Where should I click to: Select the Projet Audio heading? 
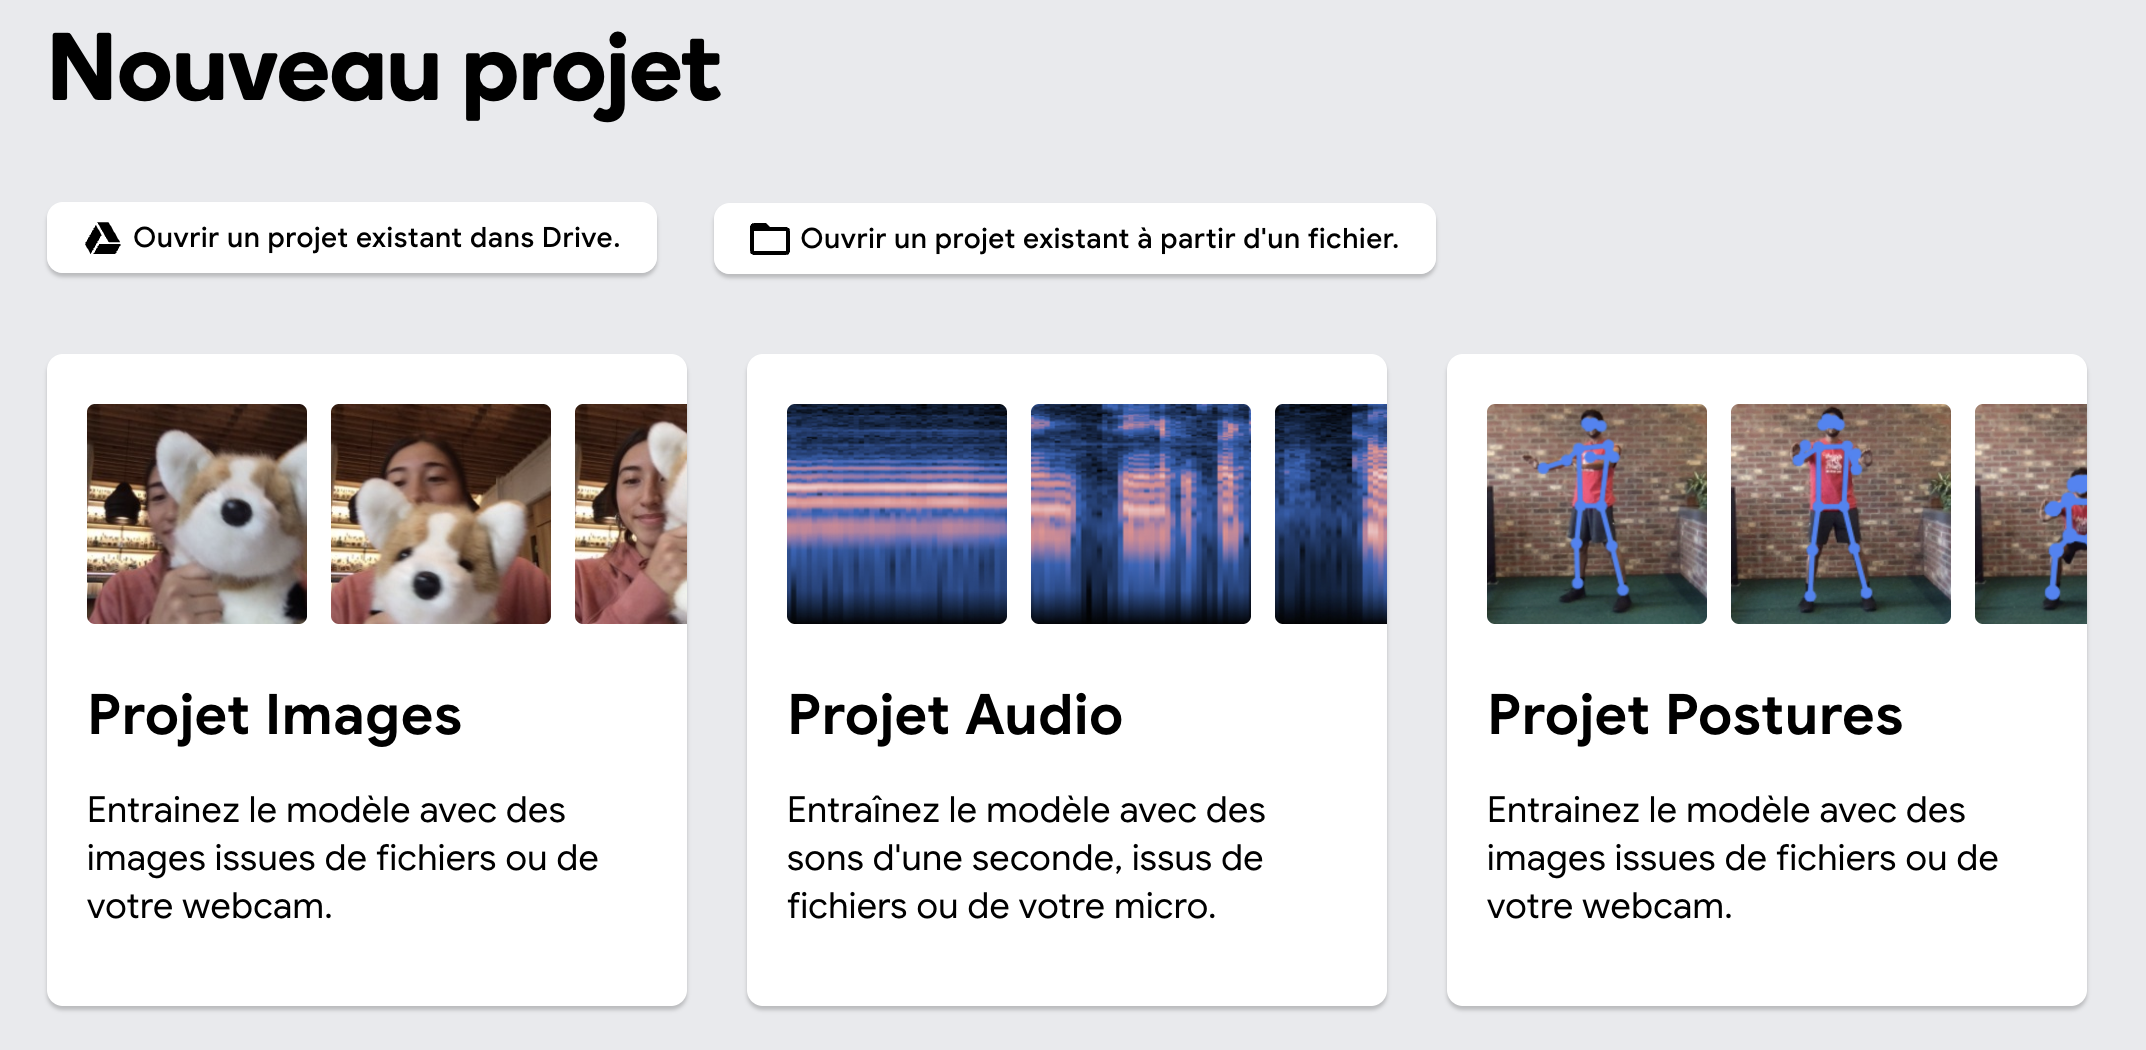[955, 715]
